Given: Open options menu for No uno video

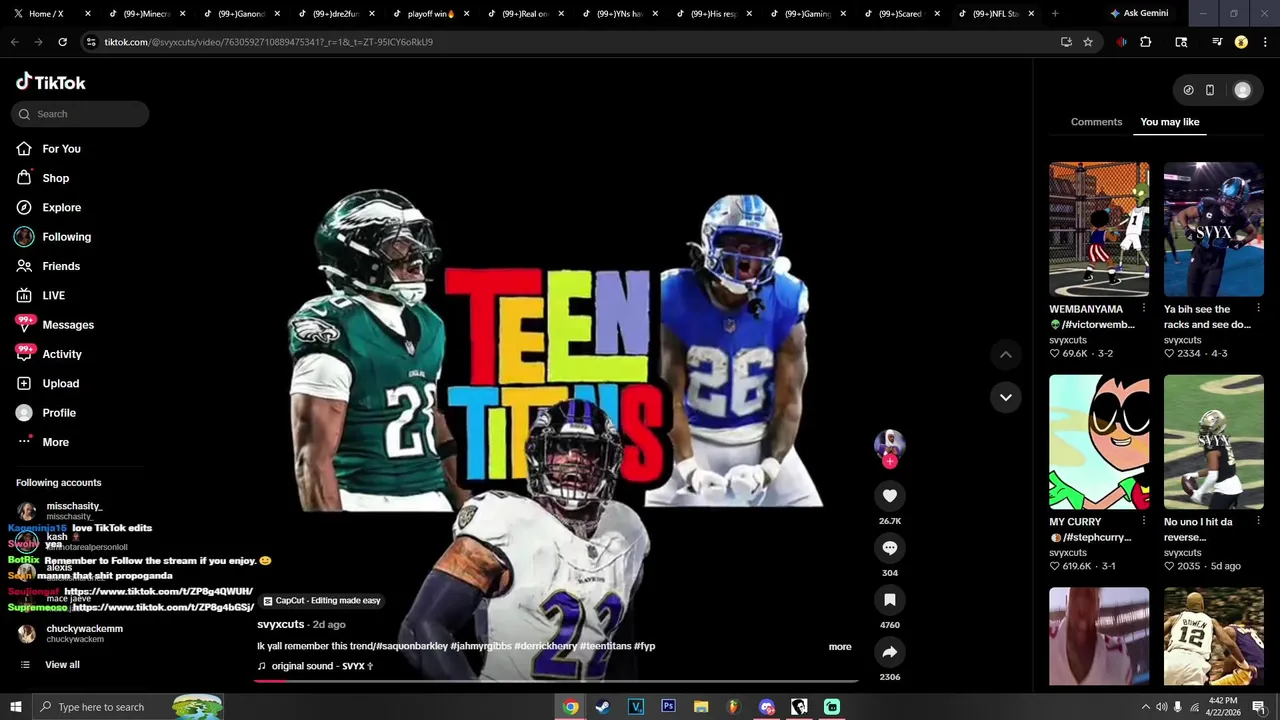Looking at the screenshot, I should point(1258,521).
